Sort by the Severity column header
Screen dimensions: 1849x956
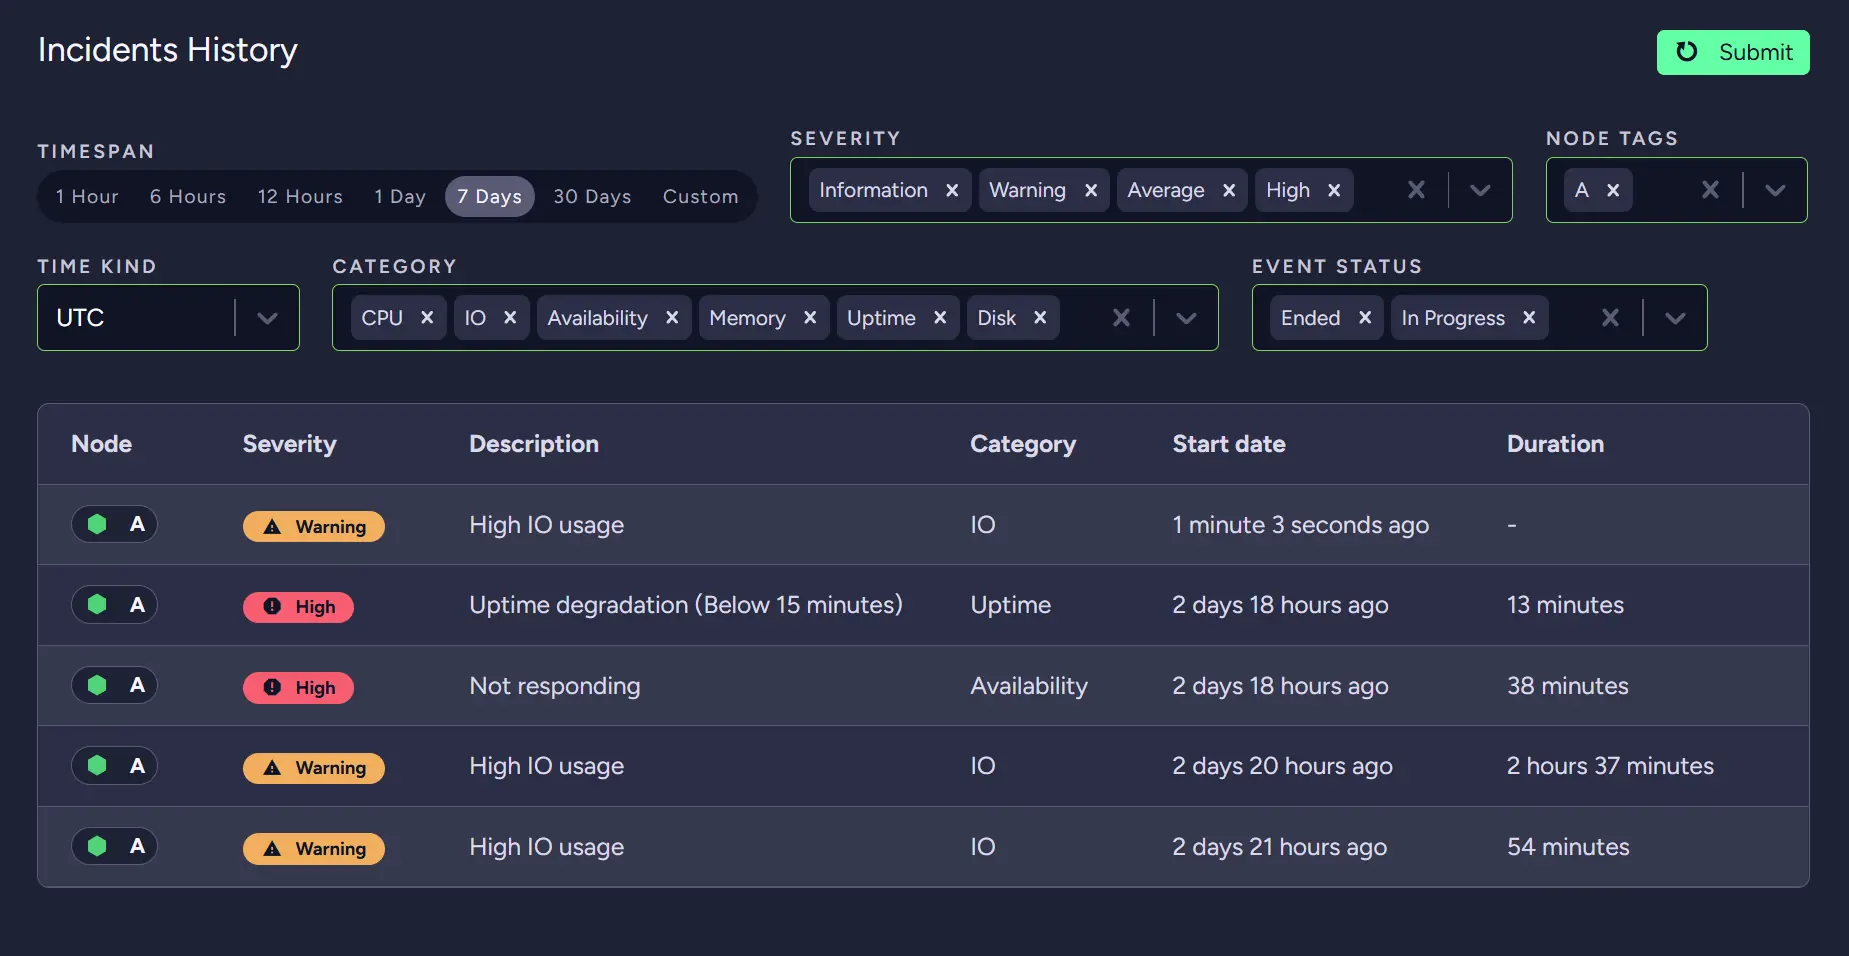(289, 444)
